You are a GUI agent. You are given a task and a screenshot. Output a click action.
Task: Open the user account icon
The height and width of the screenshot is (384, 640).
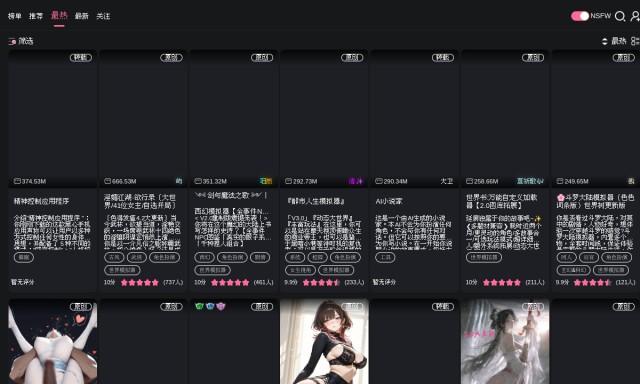tap(635, 16)
